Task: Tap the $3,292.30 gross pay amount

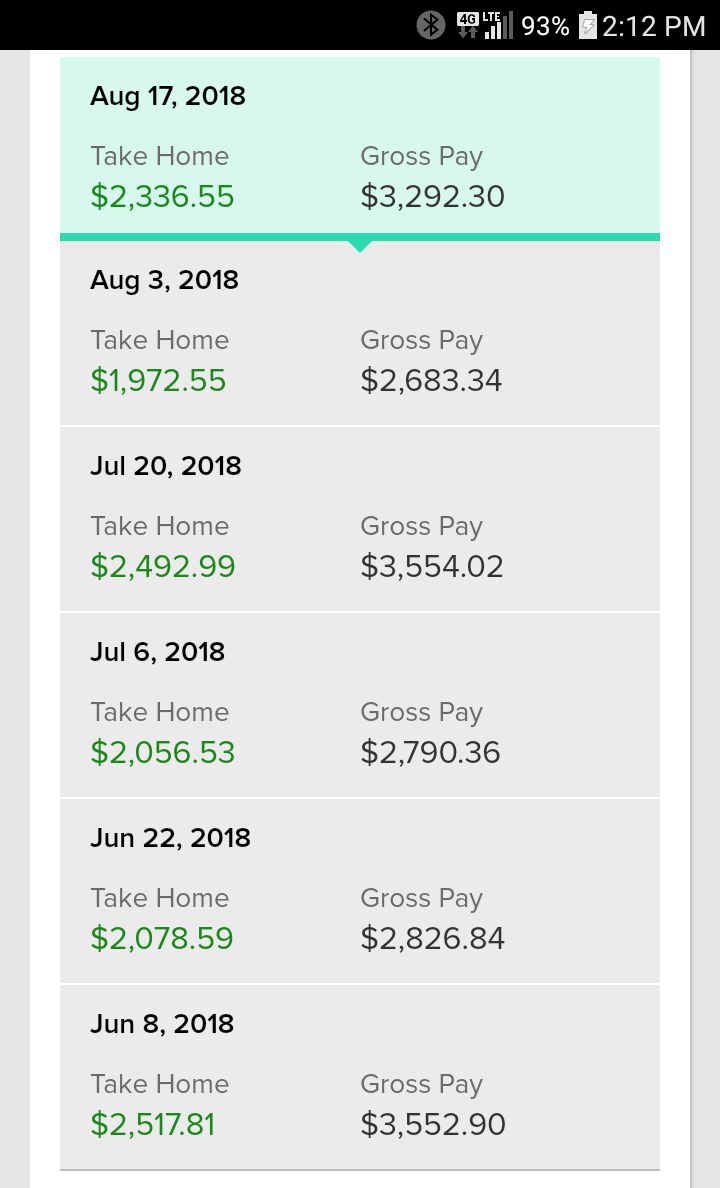Action: pyautogui.click(x=432, y=196)
